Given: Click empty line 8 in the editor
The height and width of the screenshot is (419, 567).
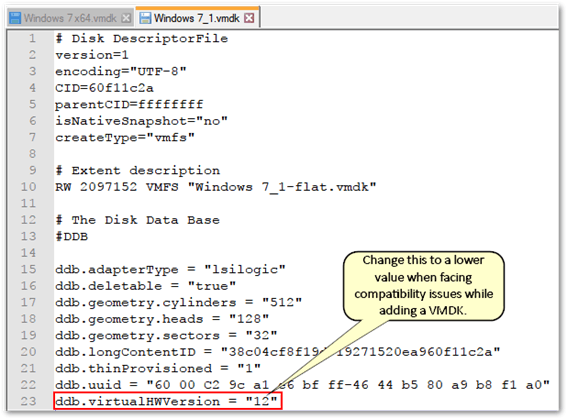Looking at the screenshot, I should click(x=306, y=154).
